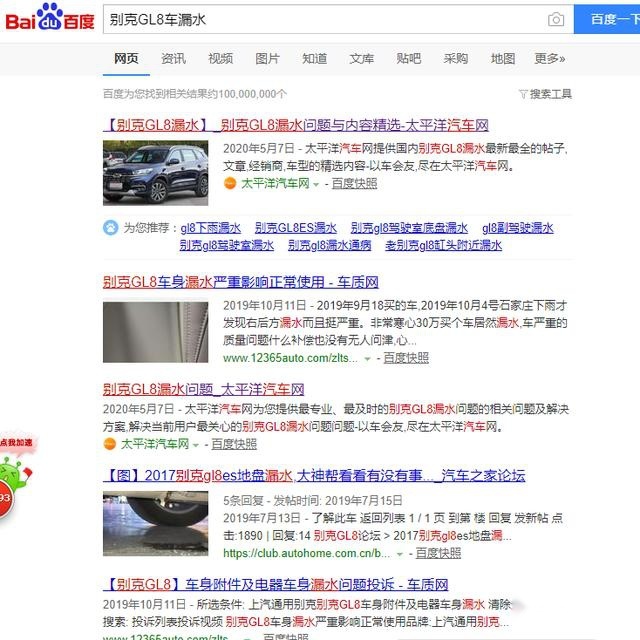Click the www.12365auto.com/zlts... URL
Image resolution: width=640 pixels, height=640 pixels.
(x=290, y=358)
